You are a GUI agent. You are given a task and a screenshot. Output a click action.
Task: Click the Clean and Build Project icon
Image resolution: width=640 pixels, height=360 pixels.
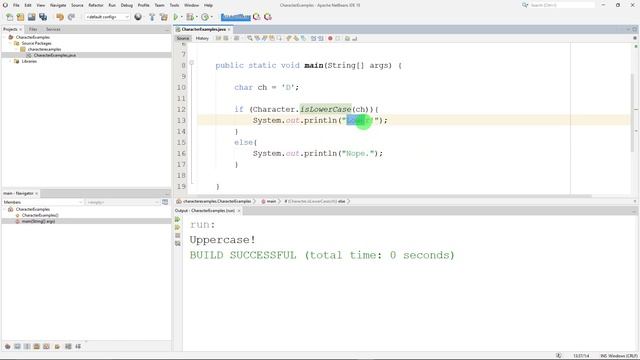164,17
